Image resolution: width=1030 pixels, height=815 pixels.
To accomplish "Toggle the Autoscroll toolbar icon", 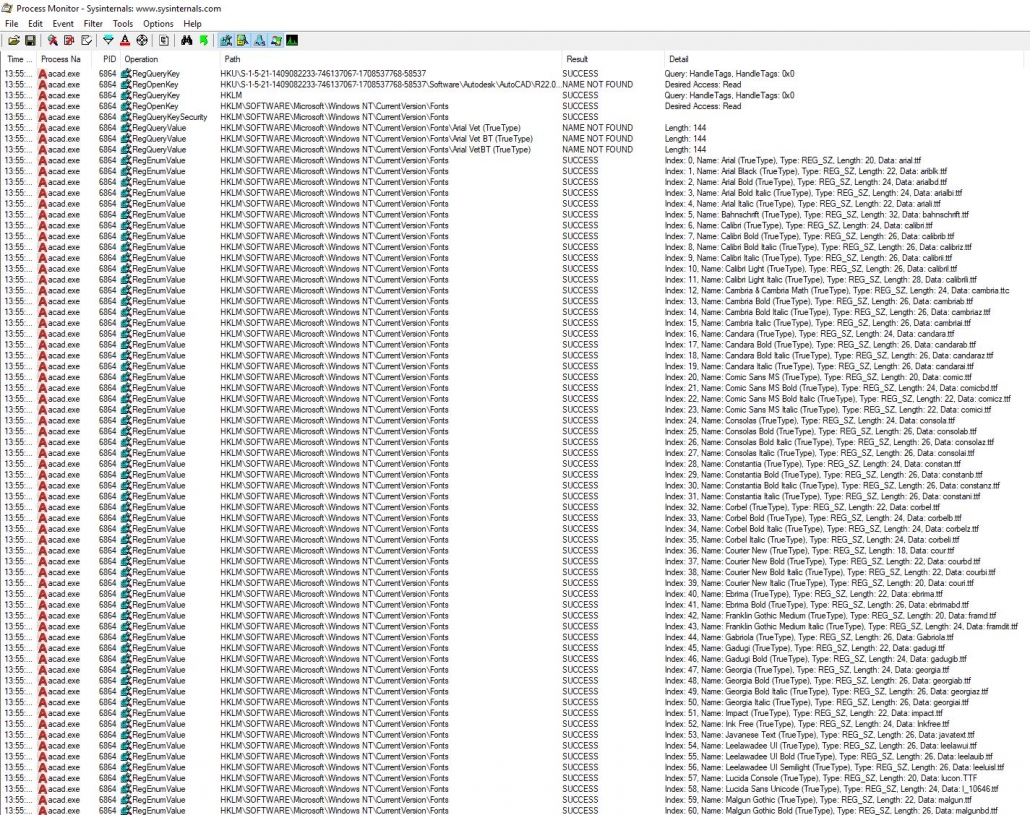I will tap(69, 41).
